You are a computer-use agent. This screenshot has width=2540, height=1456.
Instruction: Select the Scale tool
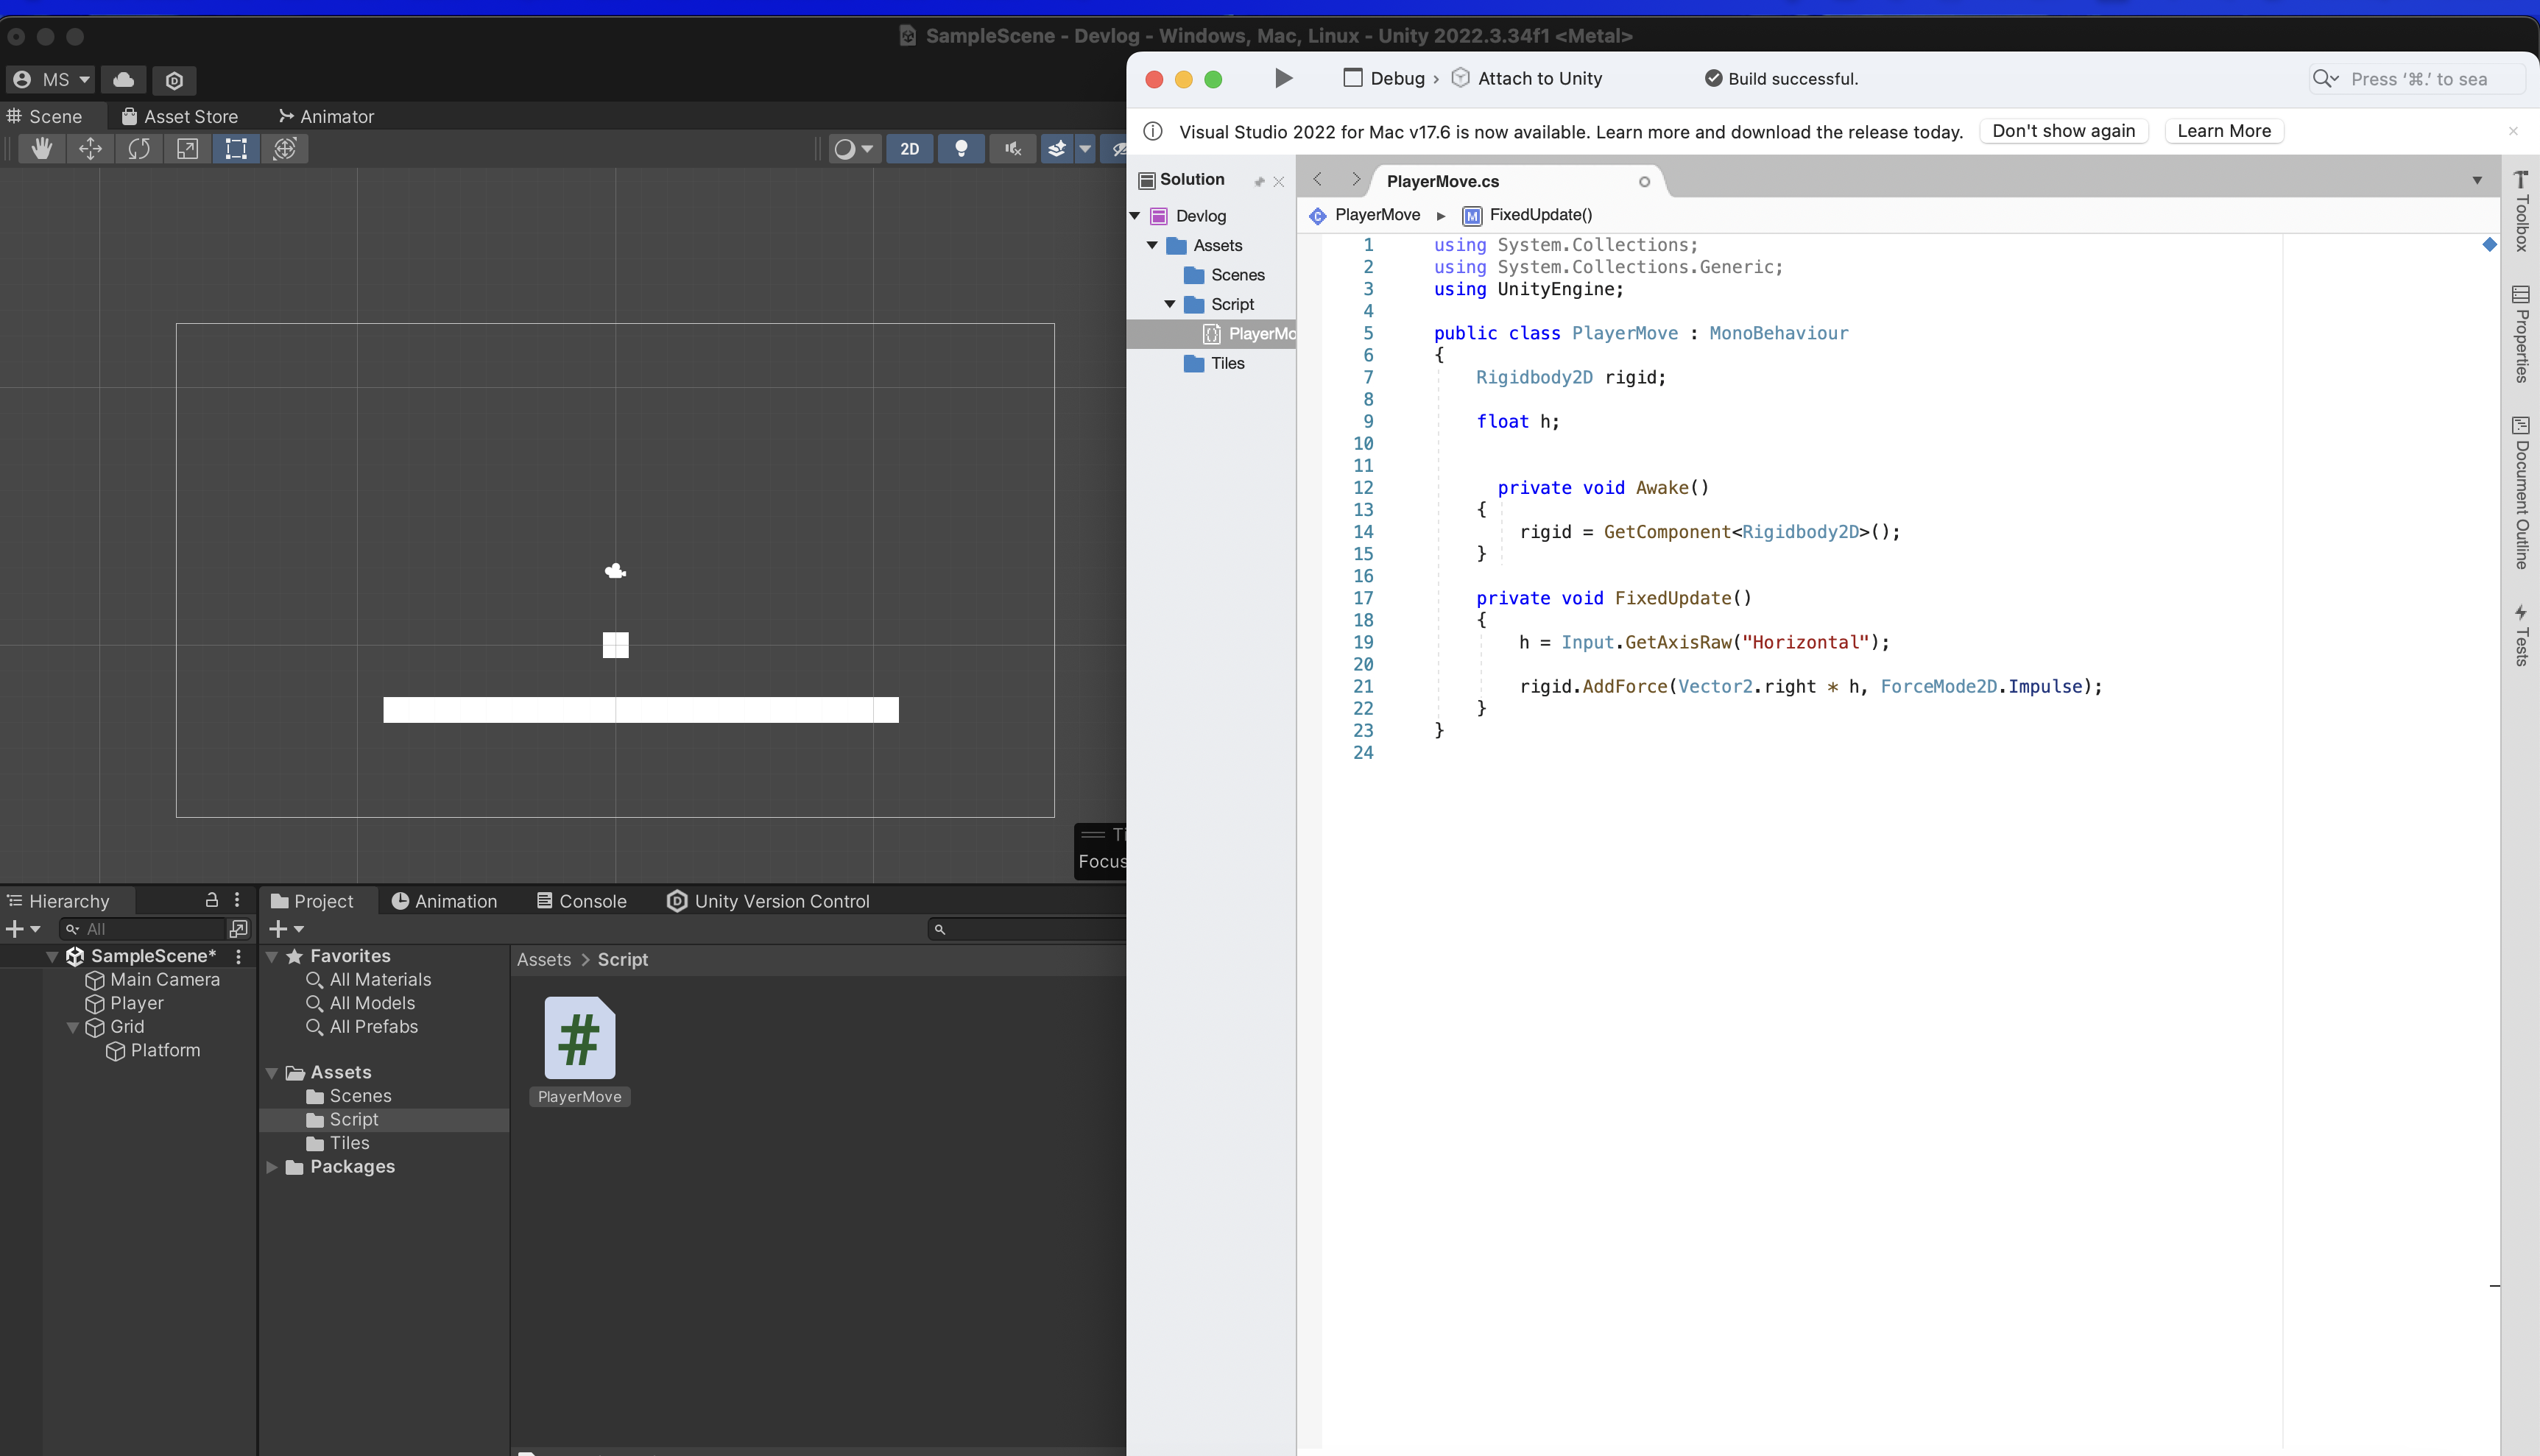tap(187, 149)
